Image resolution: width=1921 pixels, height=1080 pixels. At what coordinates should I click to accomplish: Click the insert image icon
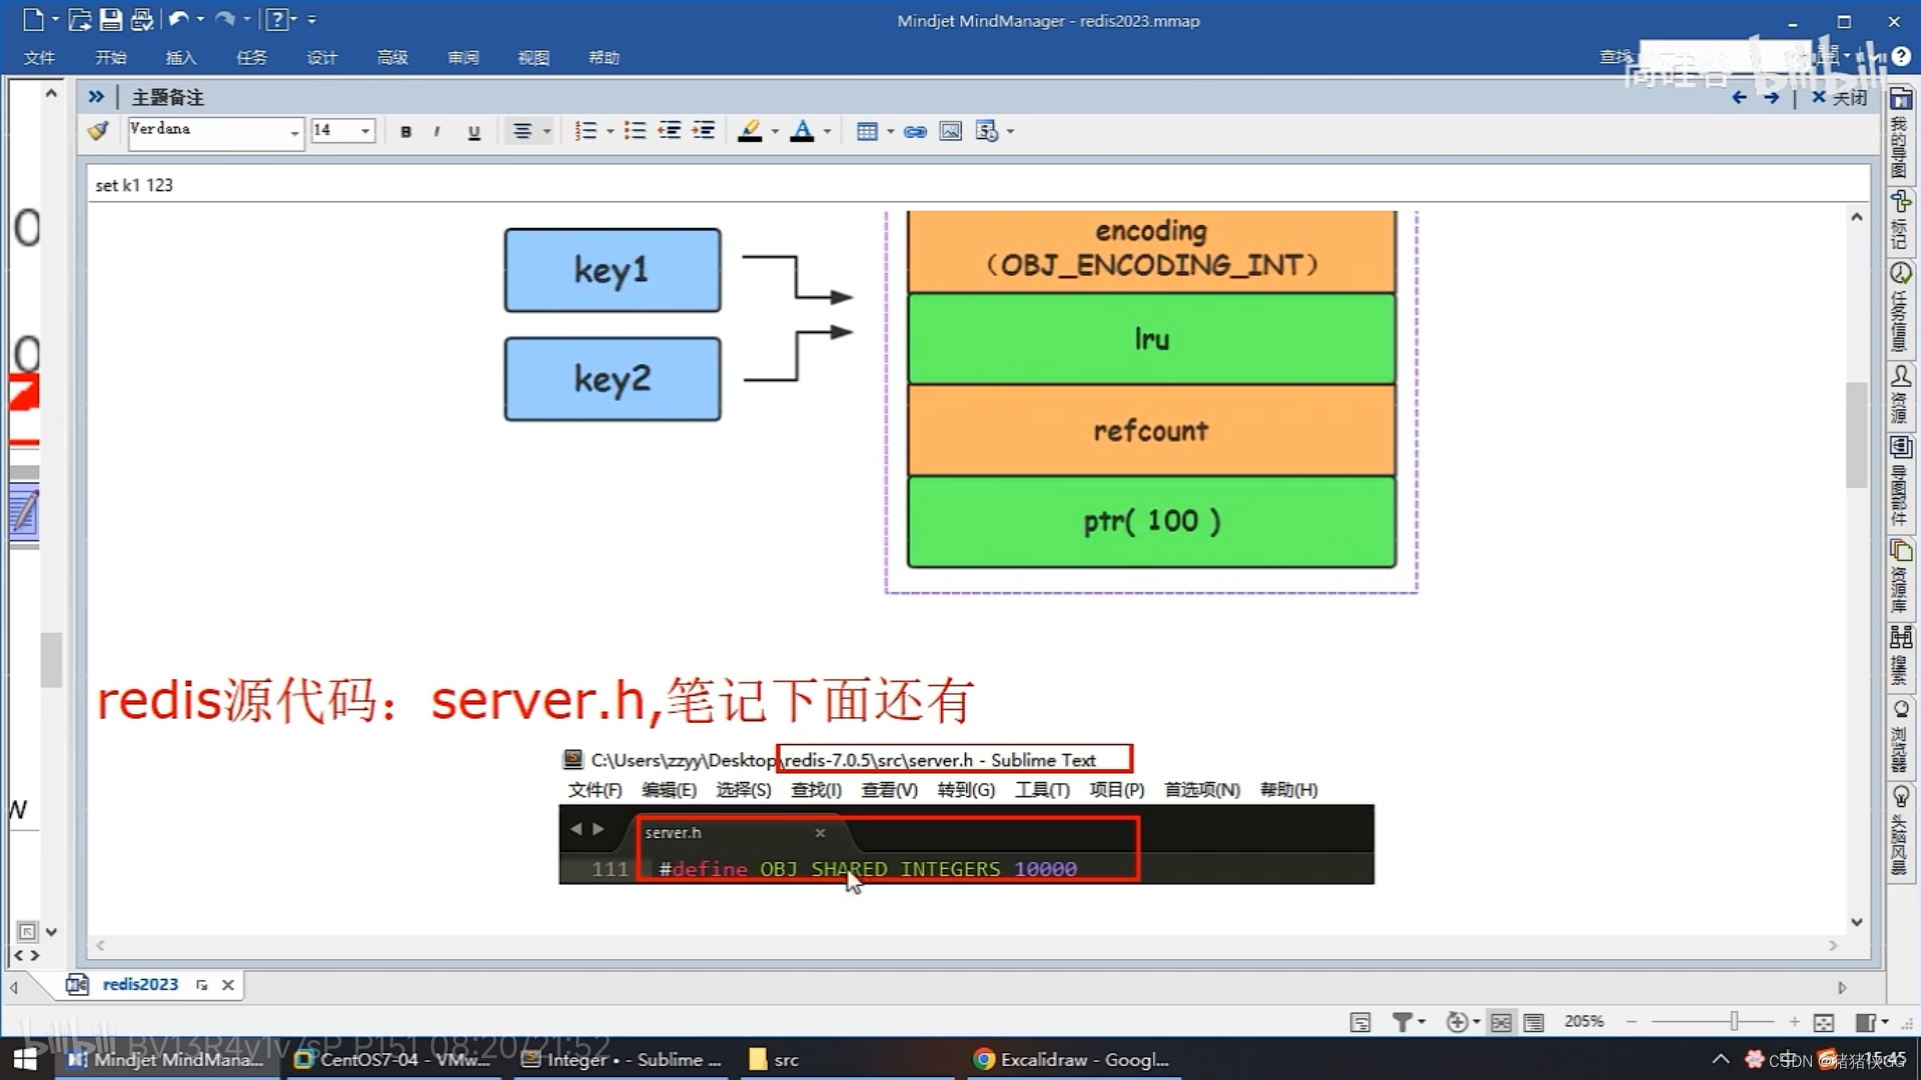click(950, 132)
